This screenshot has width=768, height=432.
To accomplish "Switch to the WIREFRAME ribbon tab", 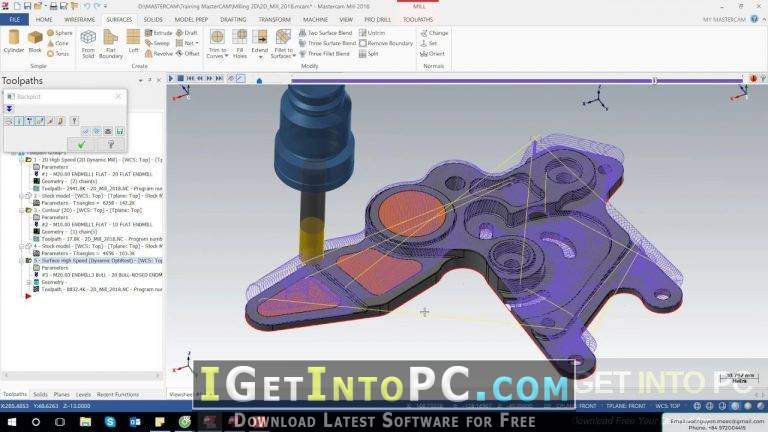I will click(79, 20).
